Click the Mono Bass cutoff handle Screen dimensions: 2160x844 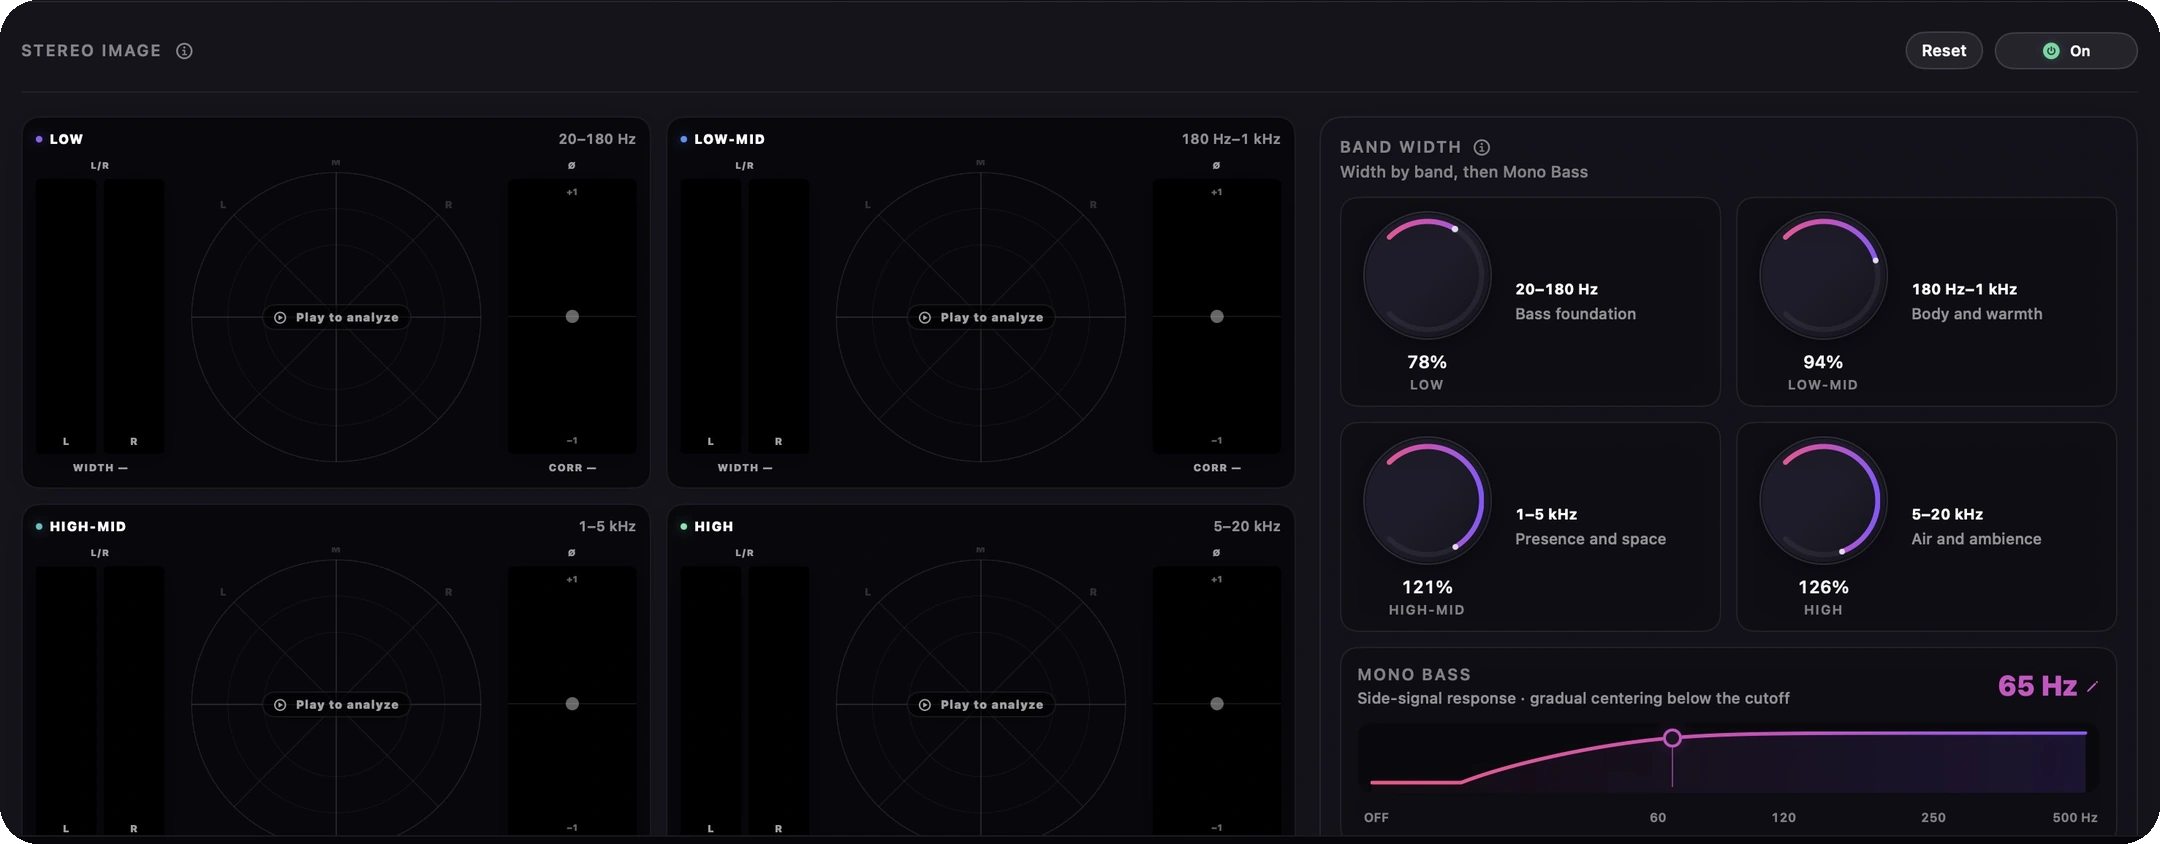coord(1672,738)
